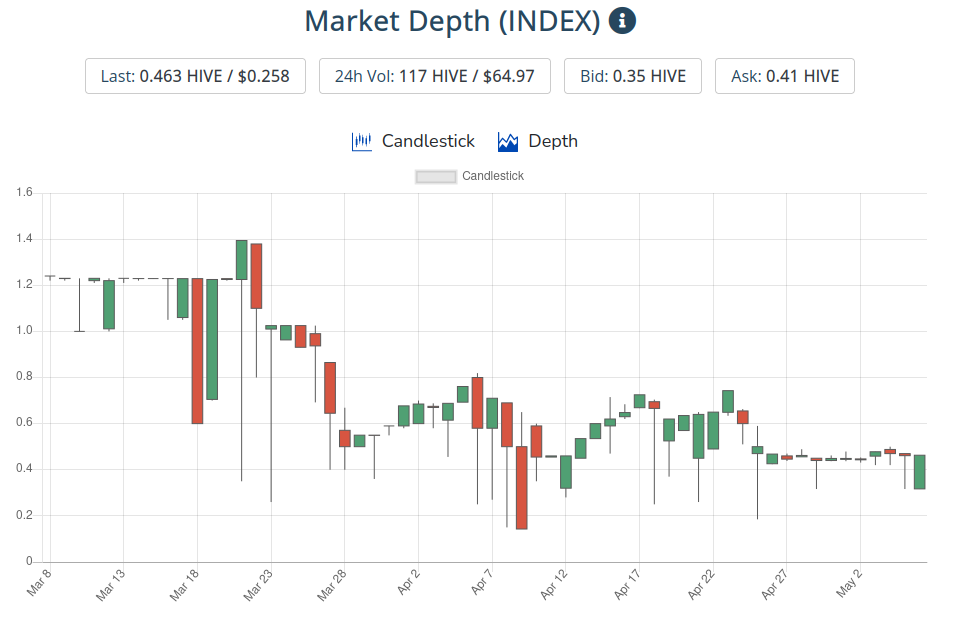Click the 1.2 y-axis value
The image size is (957, 627).
[24, 285]
